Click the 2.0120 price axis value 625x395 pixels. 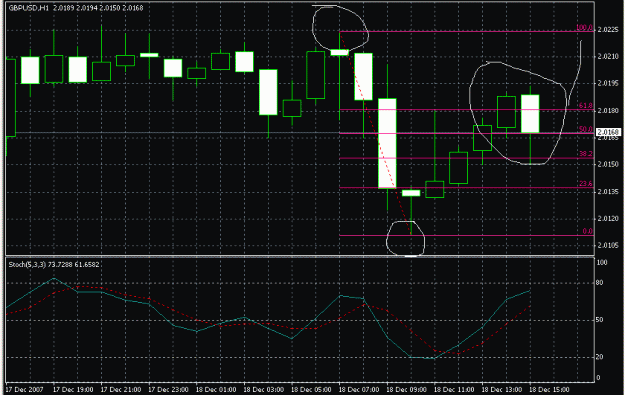click(608, 218)
